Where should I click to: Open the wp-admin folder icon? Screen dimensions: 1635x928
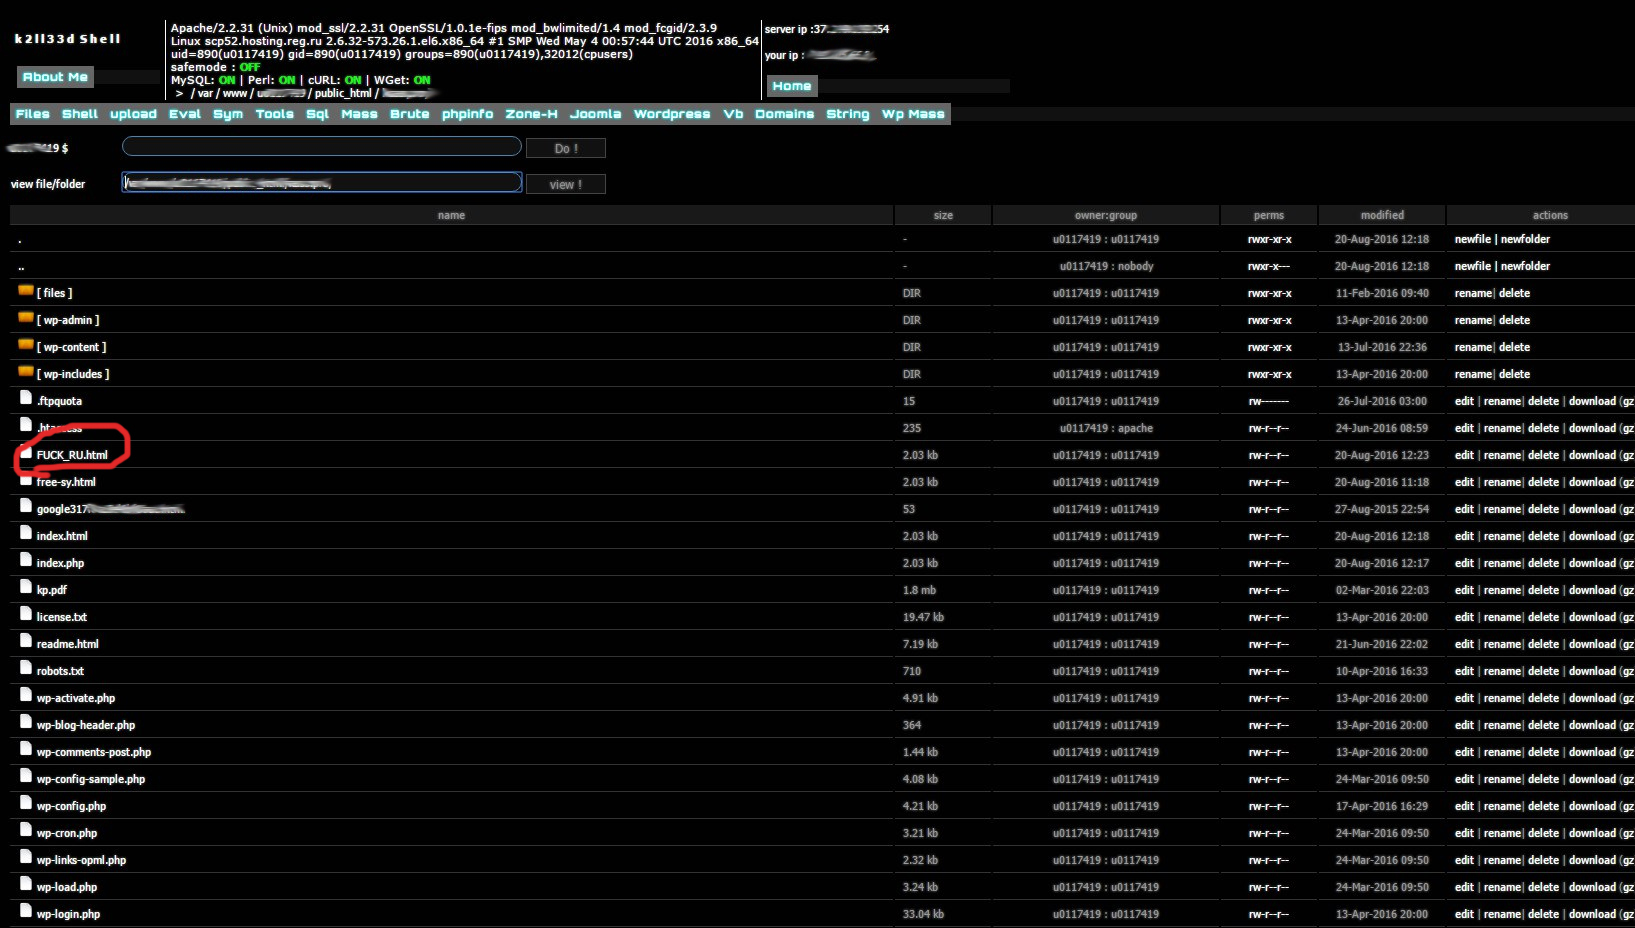click(26, 318)
